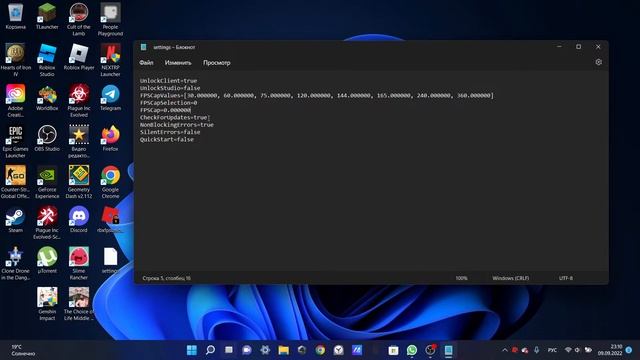The width and height of the screenshot is (640, 360).
Task: Click the UnlockStudio=false line
Action: [170, 88]
